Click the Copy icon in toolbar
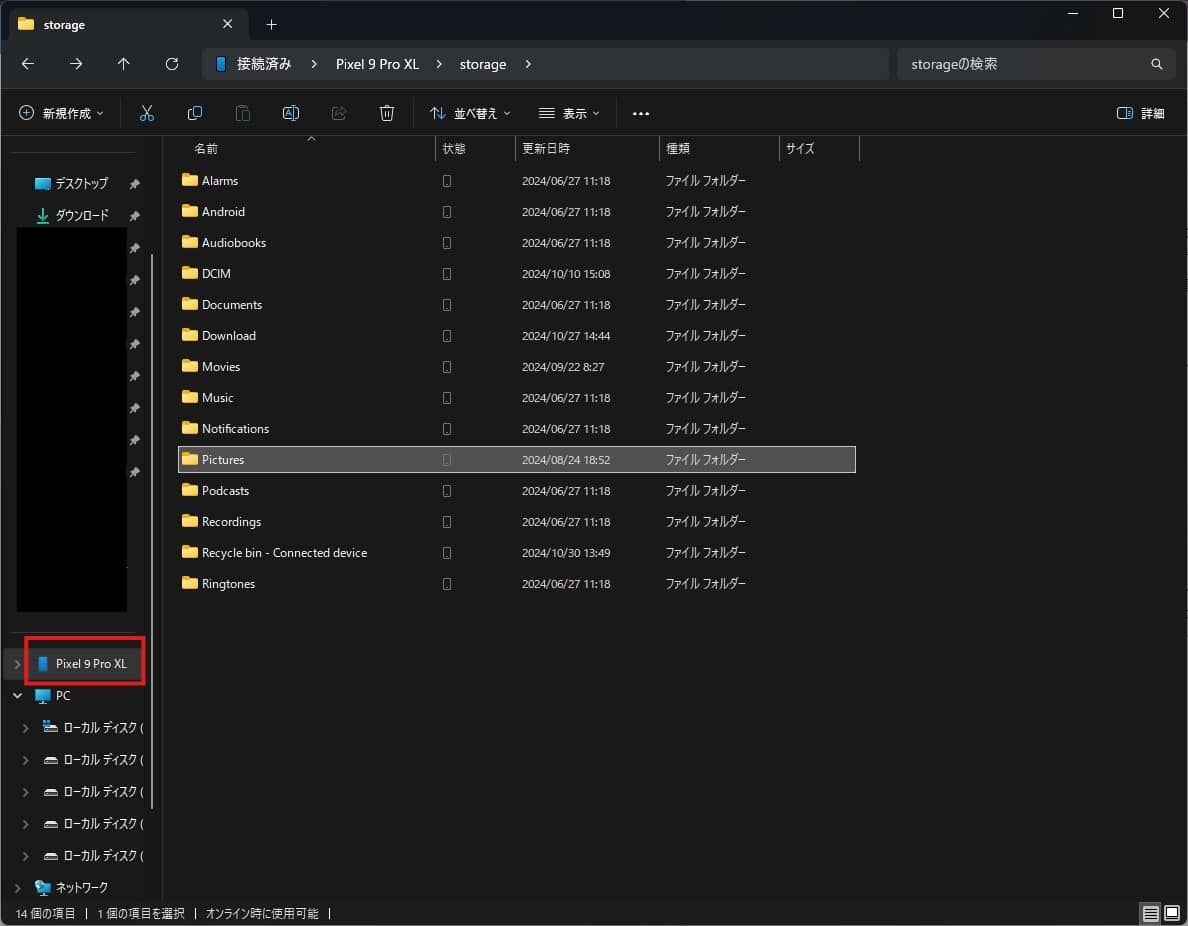The height and width of the screenshot is (926, 1188). (195, 114)
